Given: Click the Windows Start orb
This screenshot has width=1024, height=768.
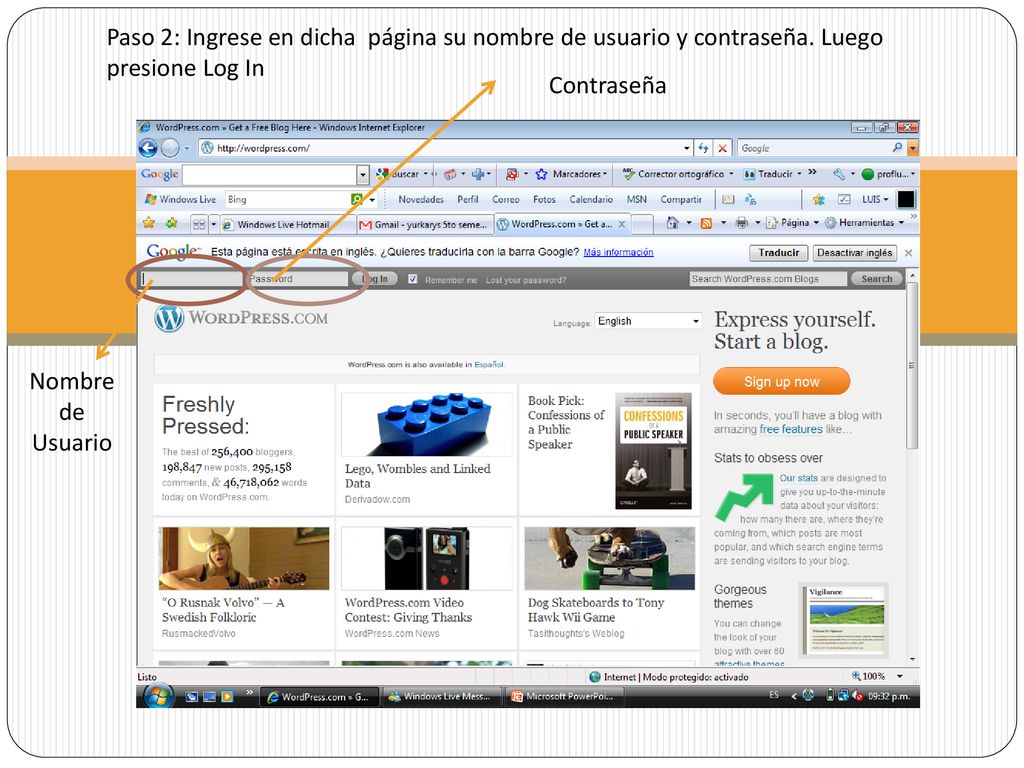Looking at the screenshot, I should (x=158, y=696).
